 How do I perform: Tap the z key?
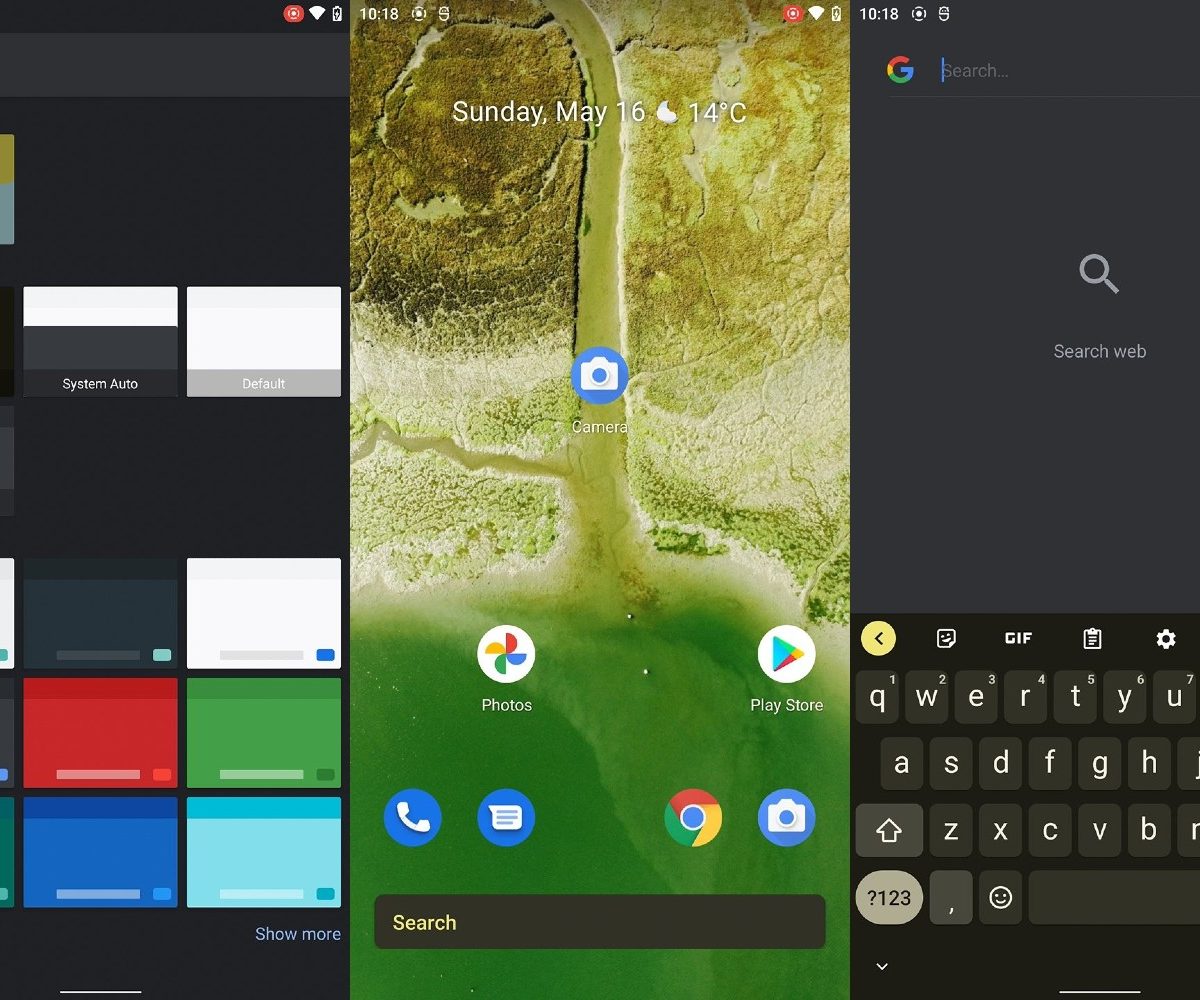tap(951, 831)
